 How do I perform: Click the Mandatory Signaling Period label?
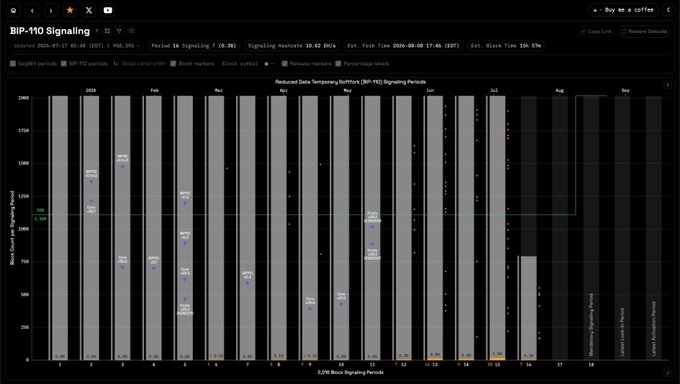point(591,325)
